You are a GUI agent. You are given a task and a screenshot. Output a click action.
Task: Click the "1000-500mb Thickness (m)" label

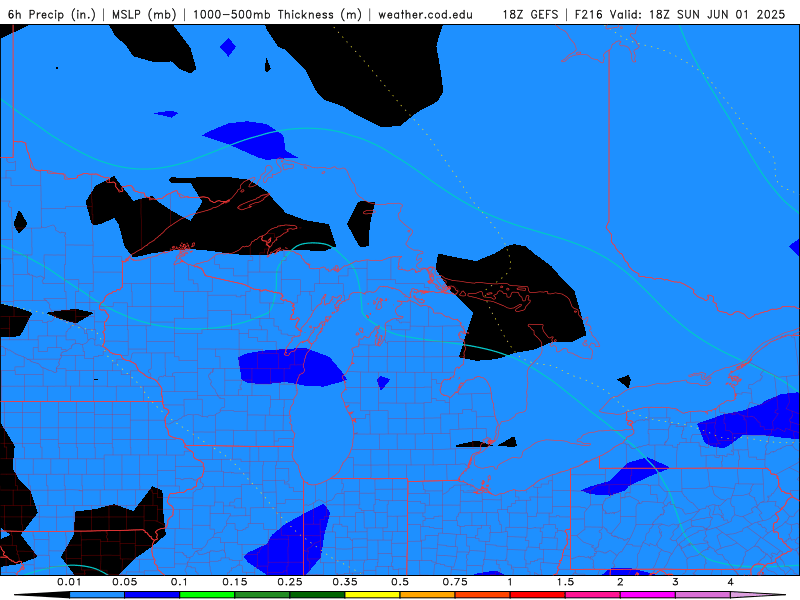pyautogui.click(x=277, y=14)
